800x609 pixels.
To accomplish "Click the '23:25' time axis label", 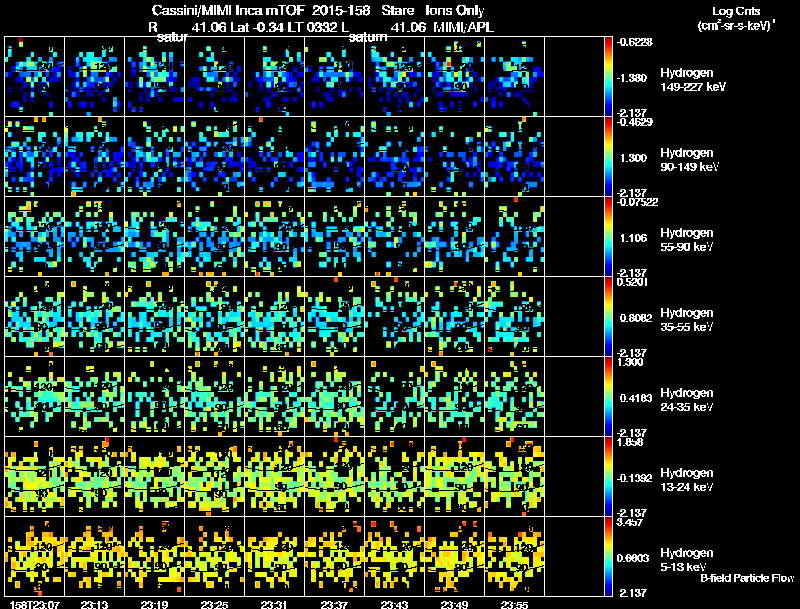I will click(x=214, y=605).
